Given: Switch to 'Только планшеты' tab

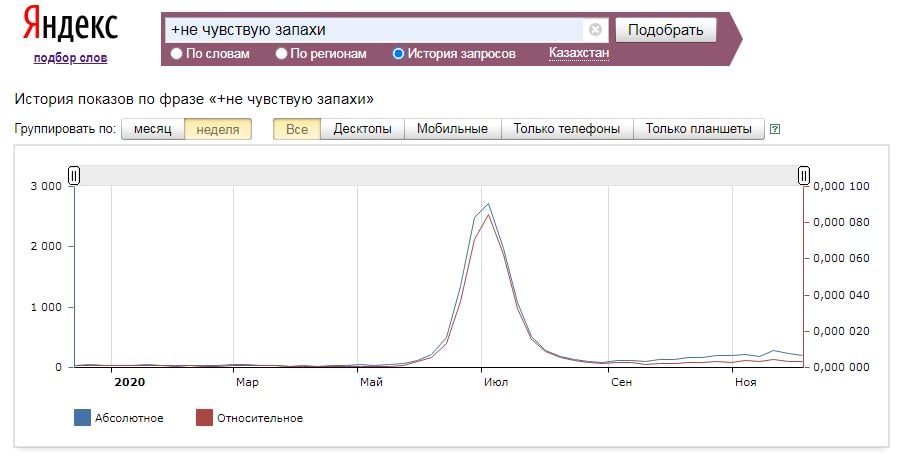Looking at the screenshot, I should (698, 129).
